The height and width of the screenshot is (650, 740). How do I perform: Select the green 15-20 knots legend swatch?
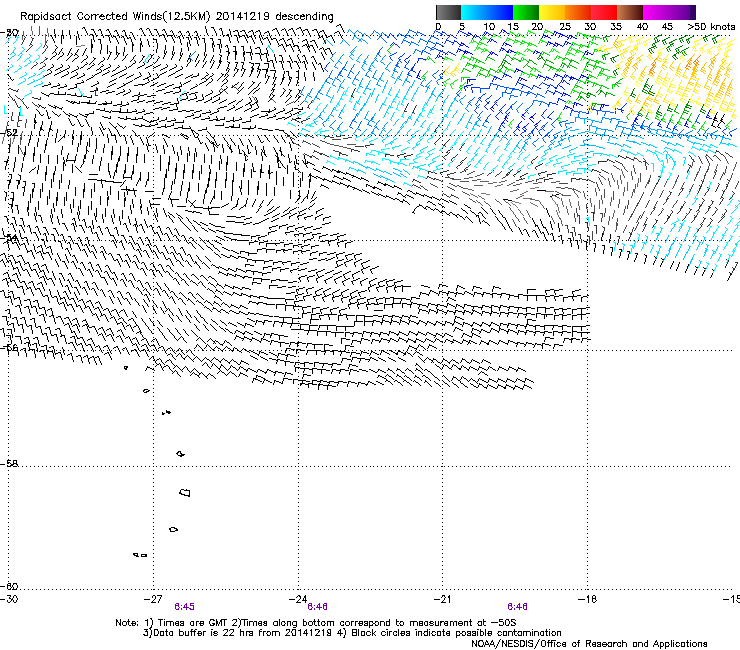(526, 12)
